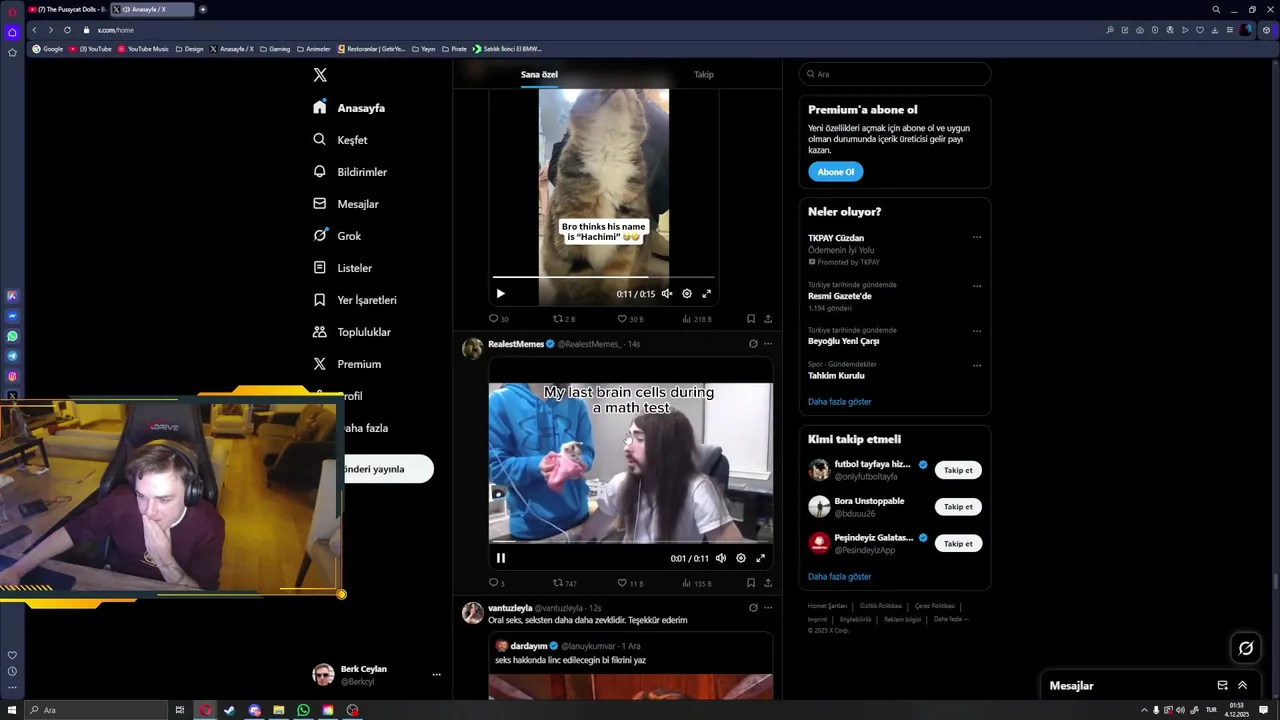Viewport: 1280px width, 720px height.
Task: Reply to RealestMemes post
Action: click(496, 583)
